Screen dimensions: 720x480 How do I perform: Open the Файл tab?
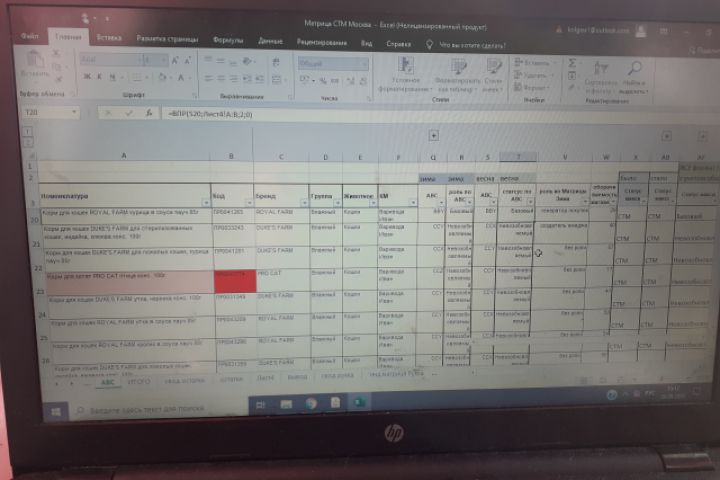click(30, 36)
